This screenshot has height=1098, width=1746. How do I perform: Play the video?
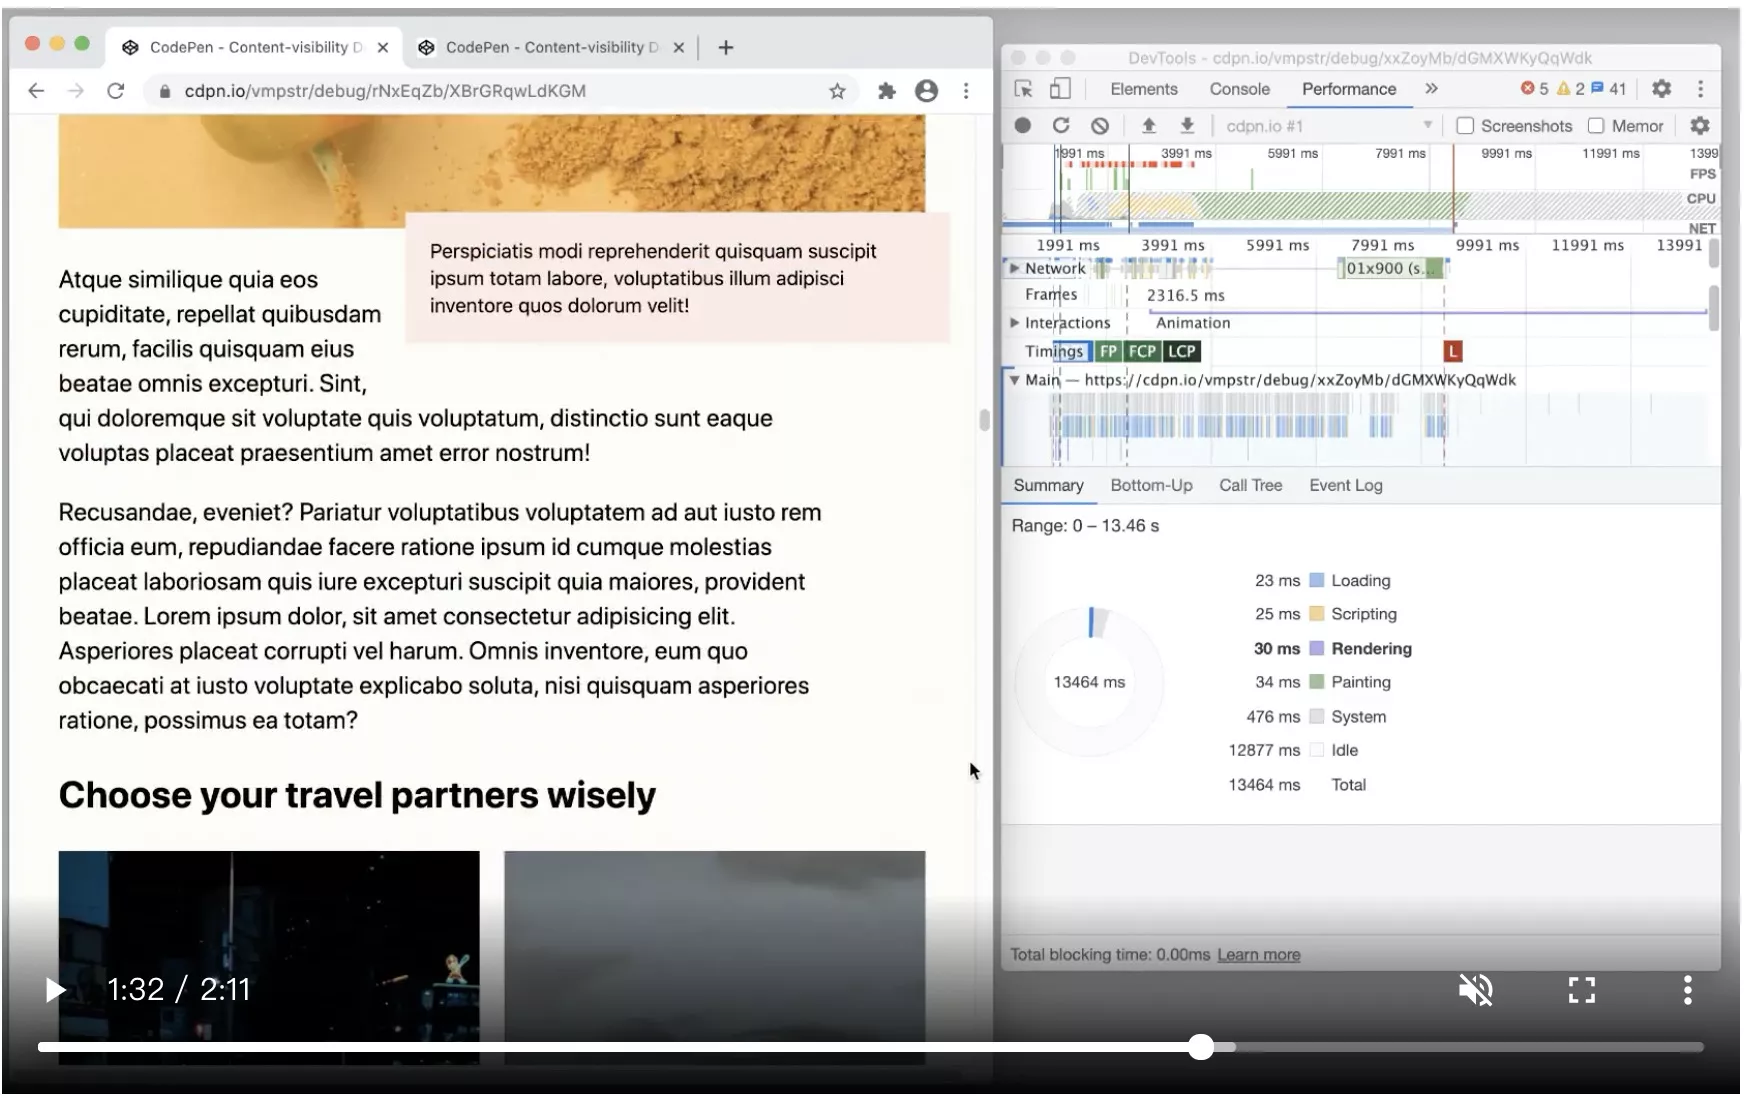(x=56, y=990)
